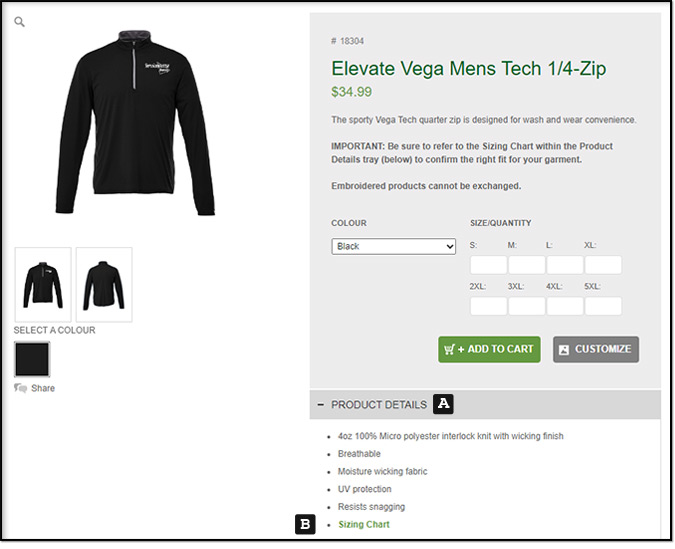Image resolution: width=675 pixels, height=549 pixels.
Task: Click the 2XL size quantity field
Action: 488,306
